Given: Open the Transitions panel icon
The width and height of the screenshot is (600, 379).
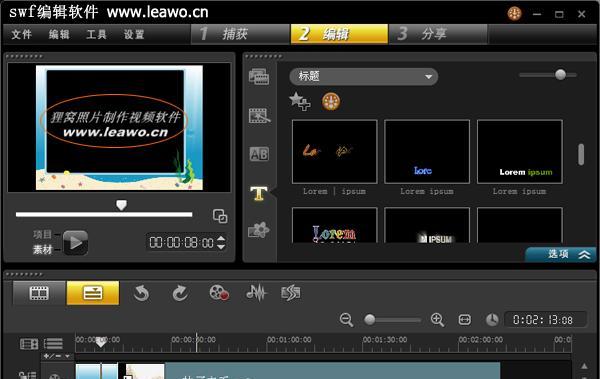Looking at the screenshot, I should coord(259,116).
